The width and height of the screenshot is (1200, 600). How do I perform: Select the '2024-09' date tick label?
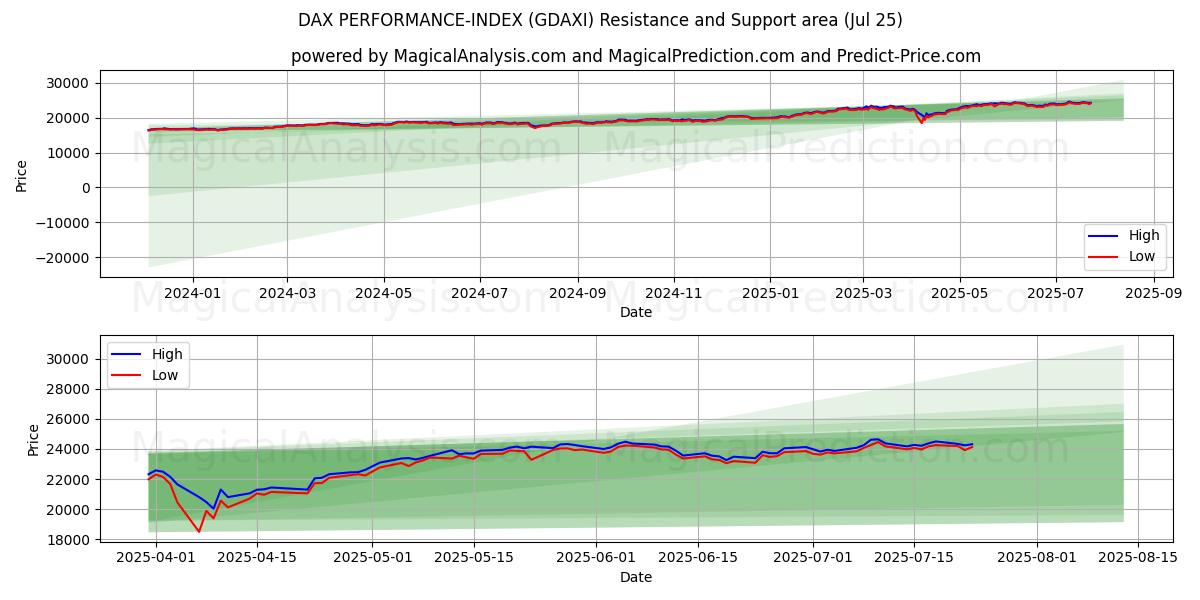click(578, 294)
